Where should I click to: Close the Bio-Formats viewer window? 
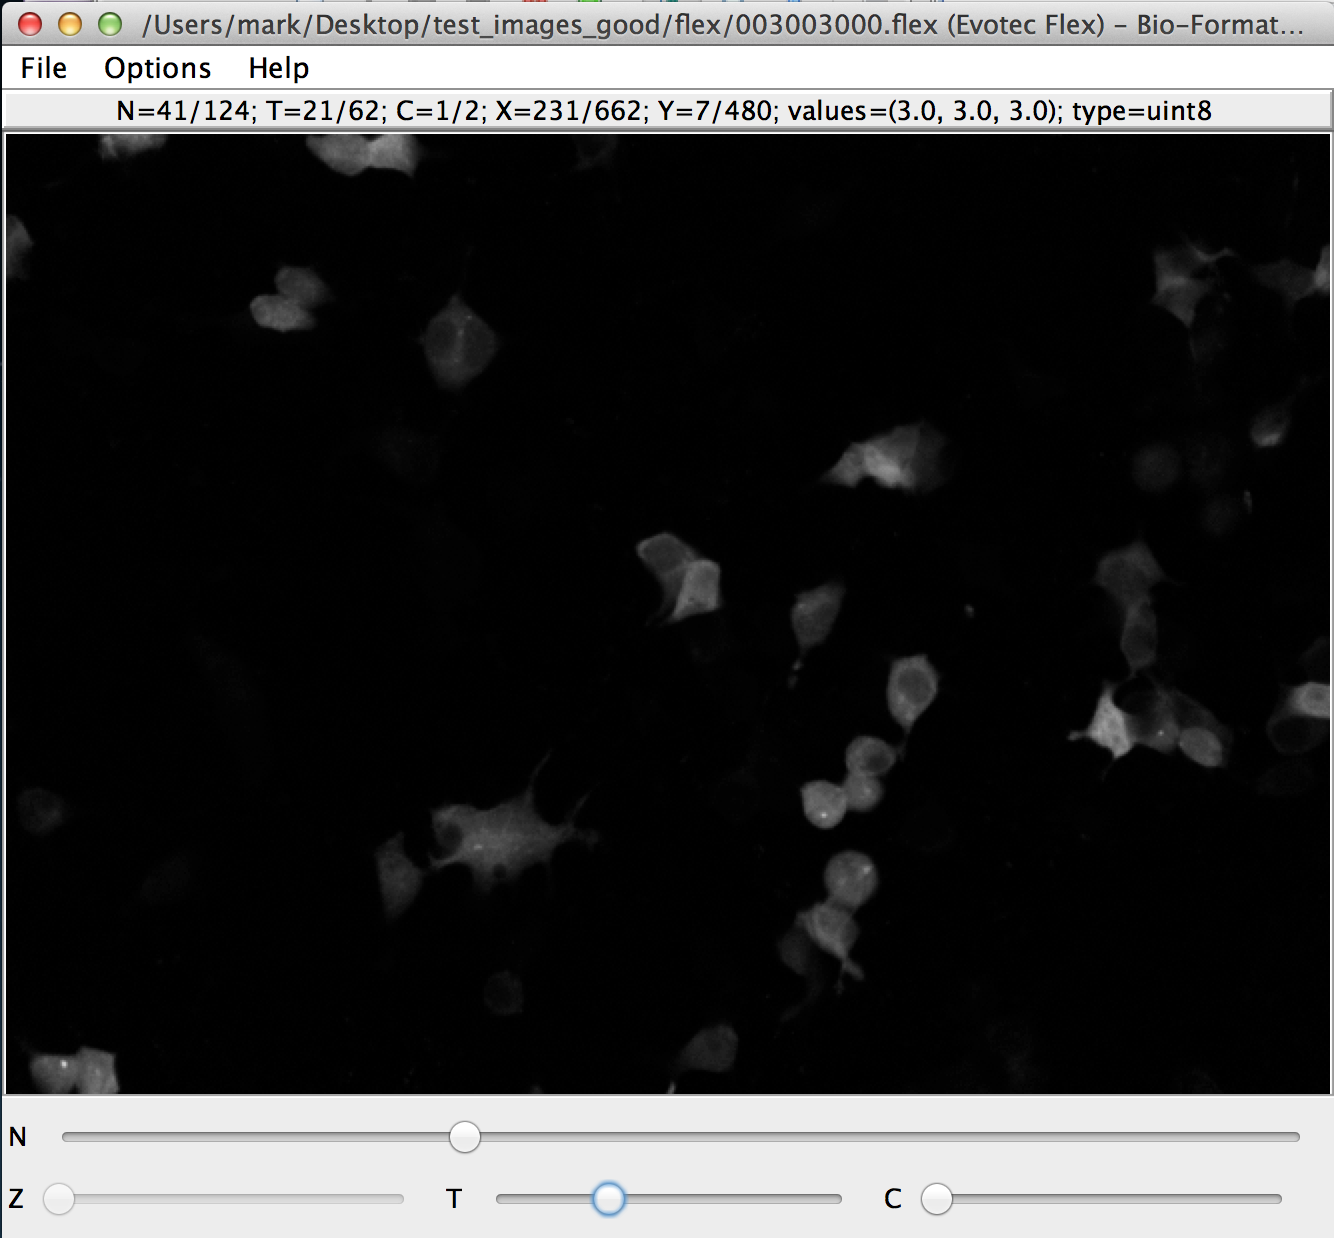pyautogui.click(x=30, y=24)
